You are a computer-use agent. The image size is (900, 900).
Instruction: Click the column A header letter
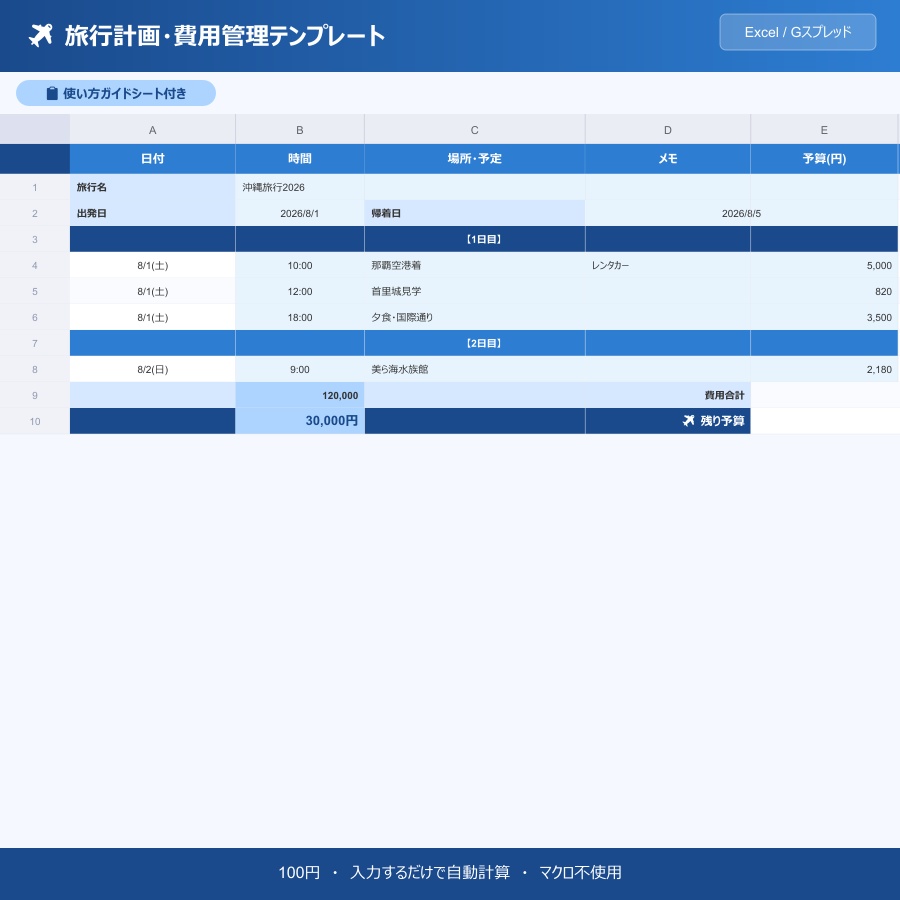[x=152, y=129]
